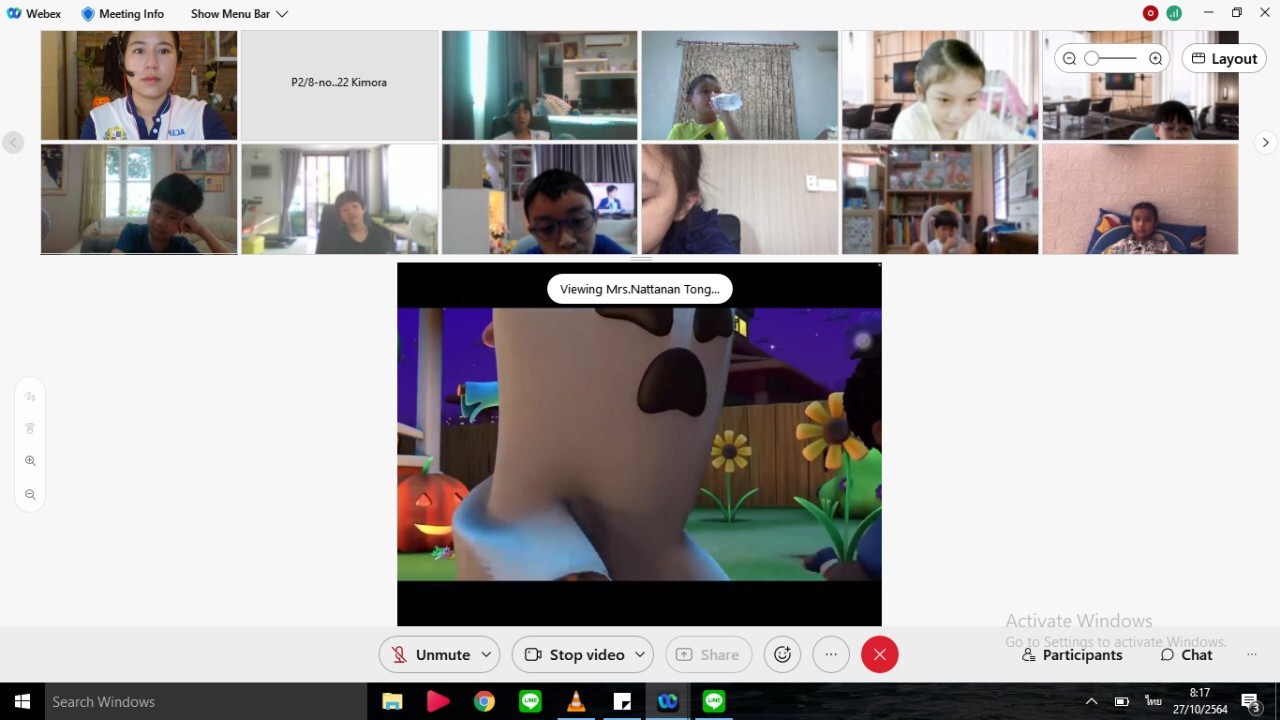Open Google Chrome from taskbar
Image resolution: width=1280 pixels, height=720 pixels.
(484, 701)
